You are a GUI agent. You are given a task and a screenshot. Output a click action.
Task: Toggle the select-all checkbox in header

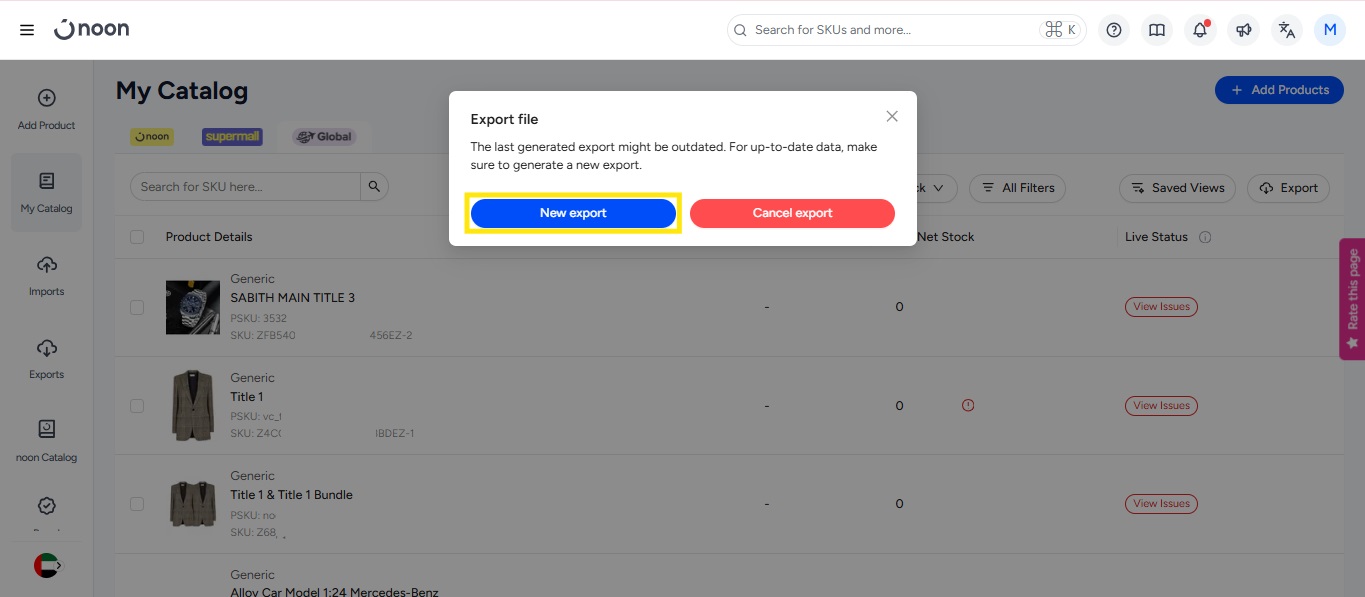(137, 237)
